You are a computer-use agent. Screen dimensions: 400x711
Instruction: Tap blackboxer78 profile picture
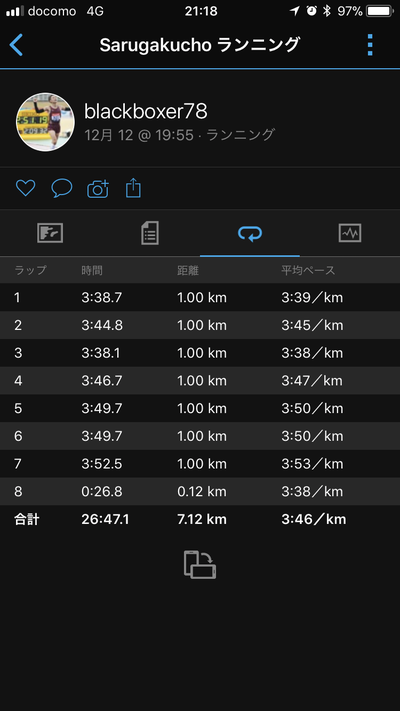45,122
